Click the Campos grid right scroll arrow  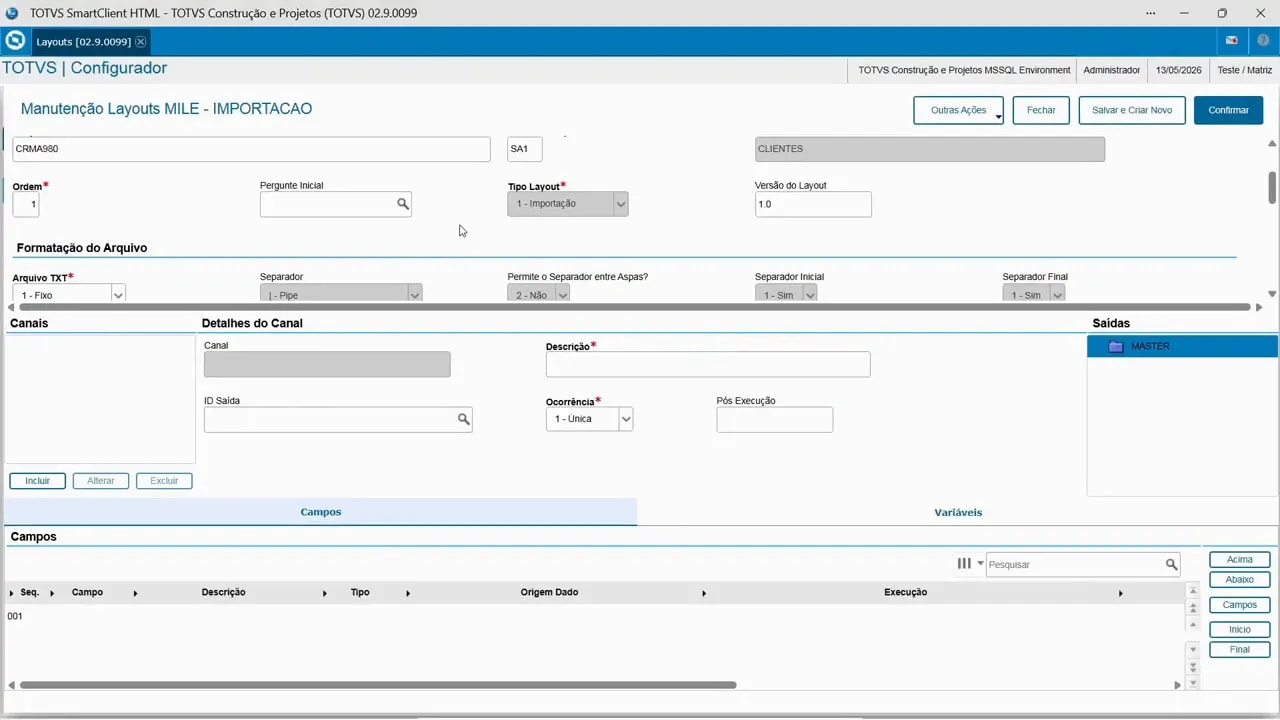point(1177,685)
